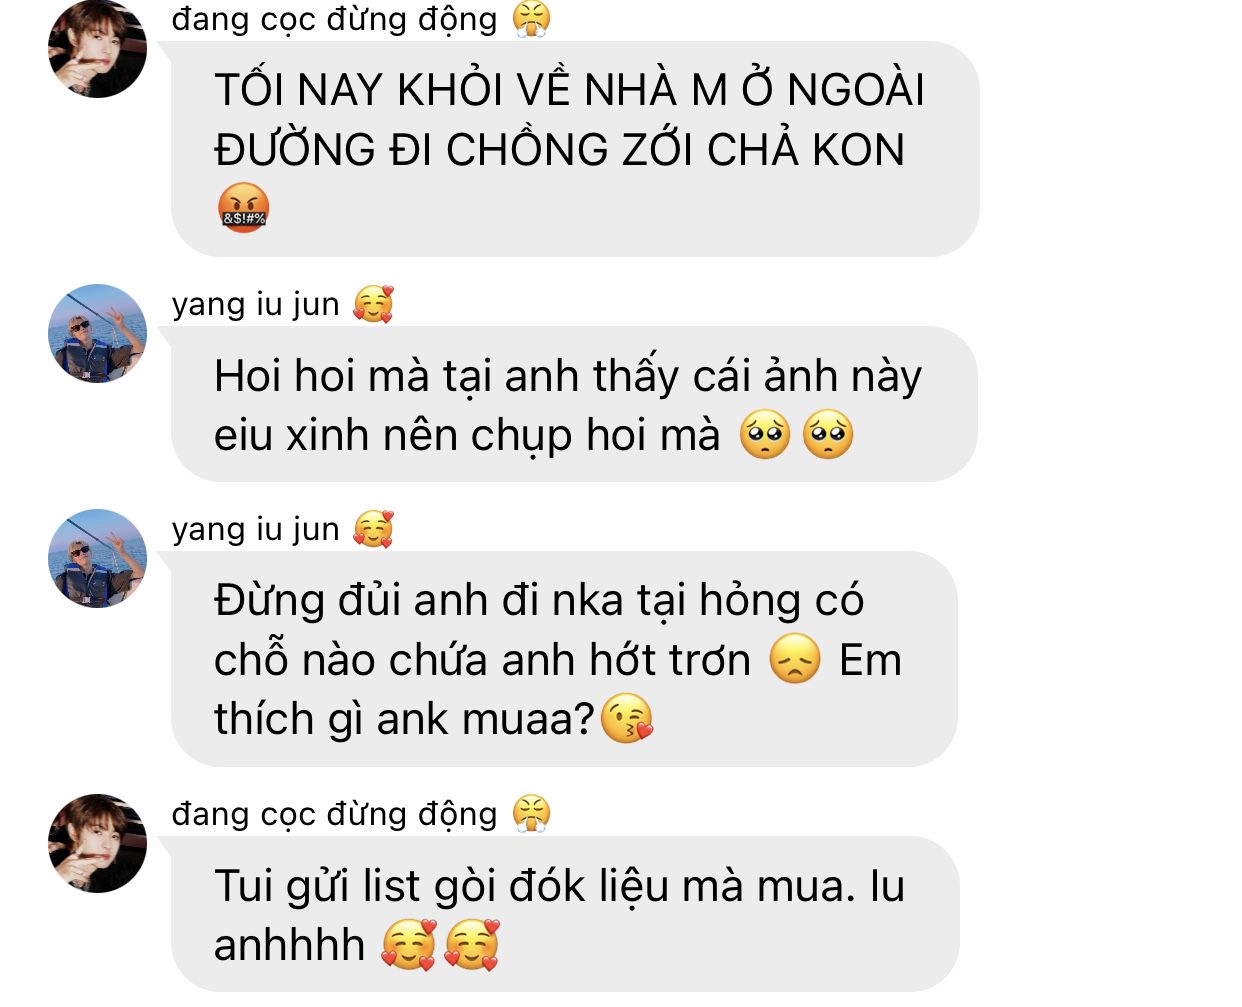The image size is (1242, 1007).
Task: Select the "Hoi hoi mà tại anh" message bubble
Action: (x=574, y=404)
